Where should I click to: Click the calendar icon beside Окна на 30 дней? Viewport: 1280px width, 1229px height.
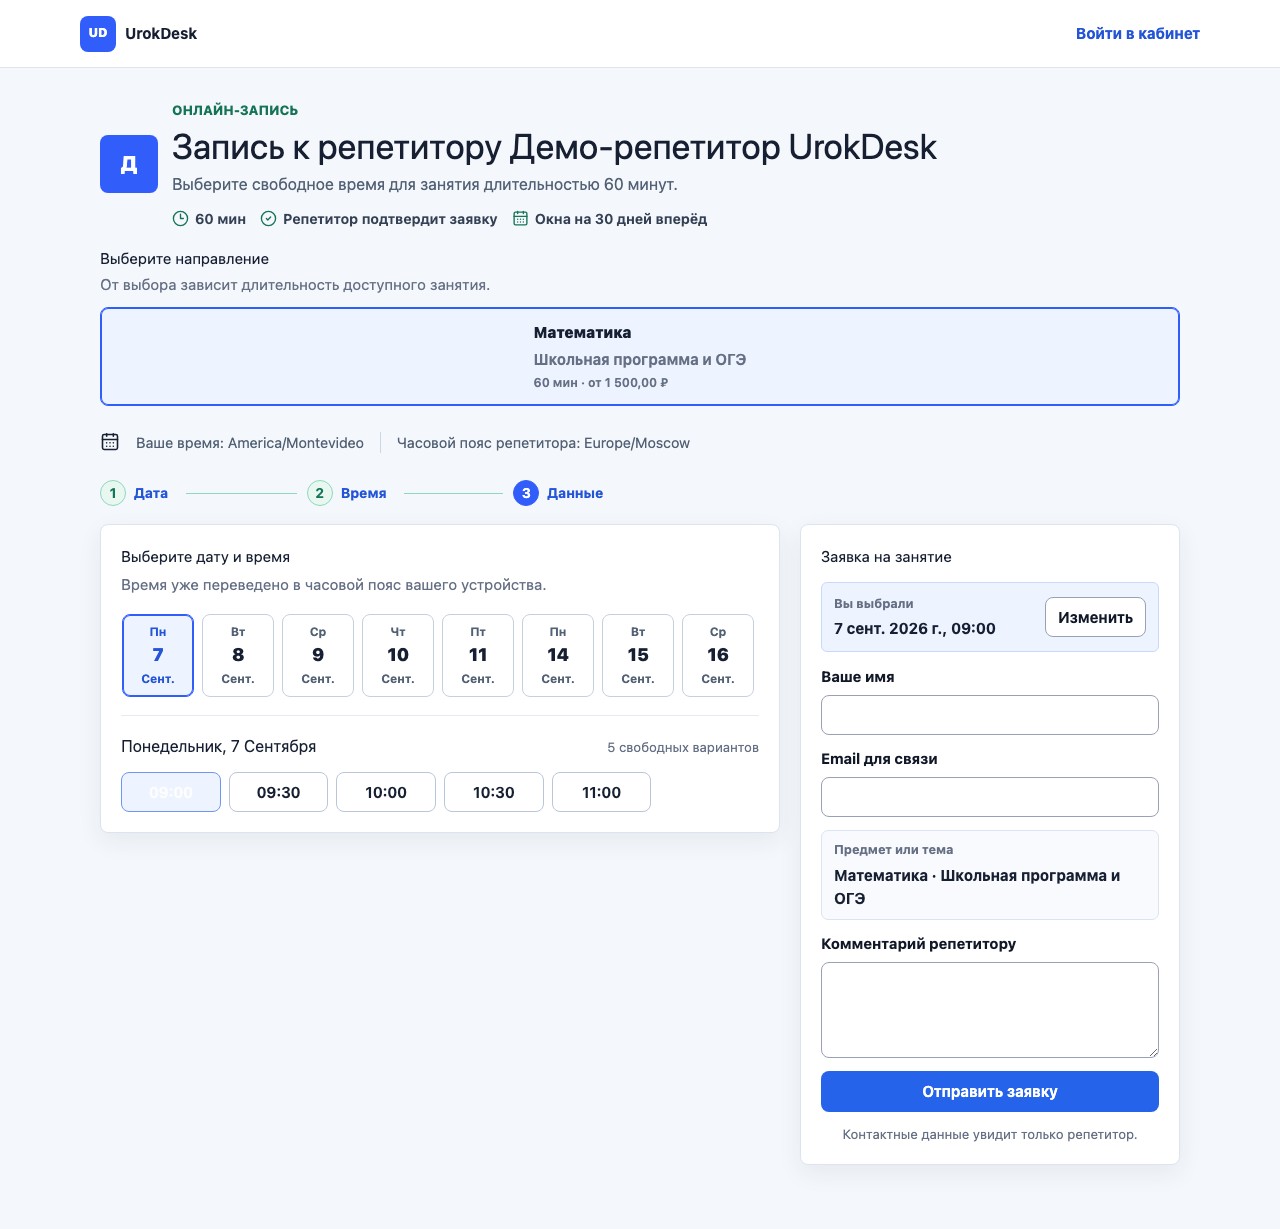pyautogui.click(x=520, y=219)
